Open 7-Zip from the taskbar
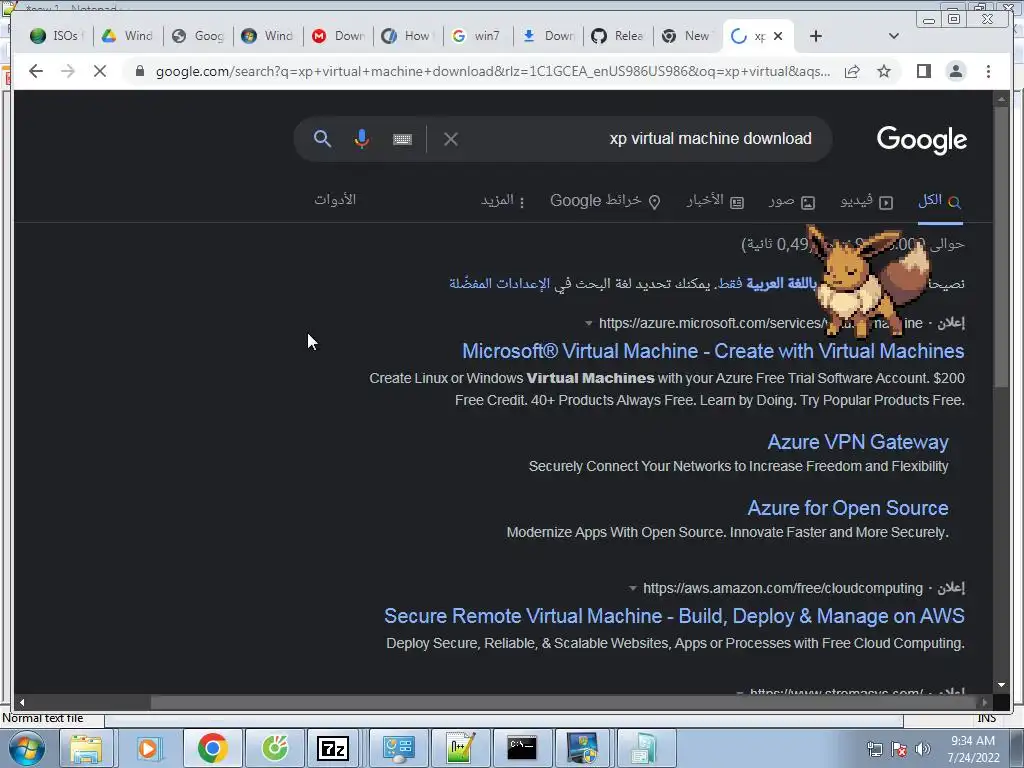Screen dimensions: 1024x768 pyautogui.click(x=333, y=748)
